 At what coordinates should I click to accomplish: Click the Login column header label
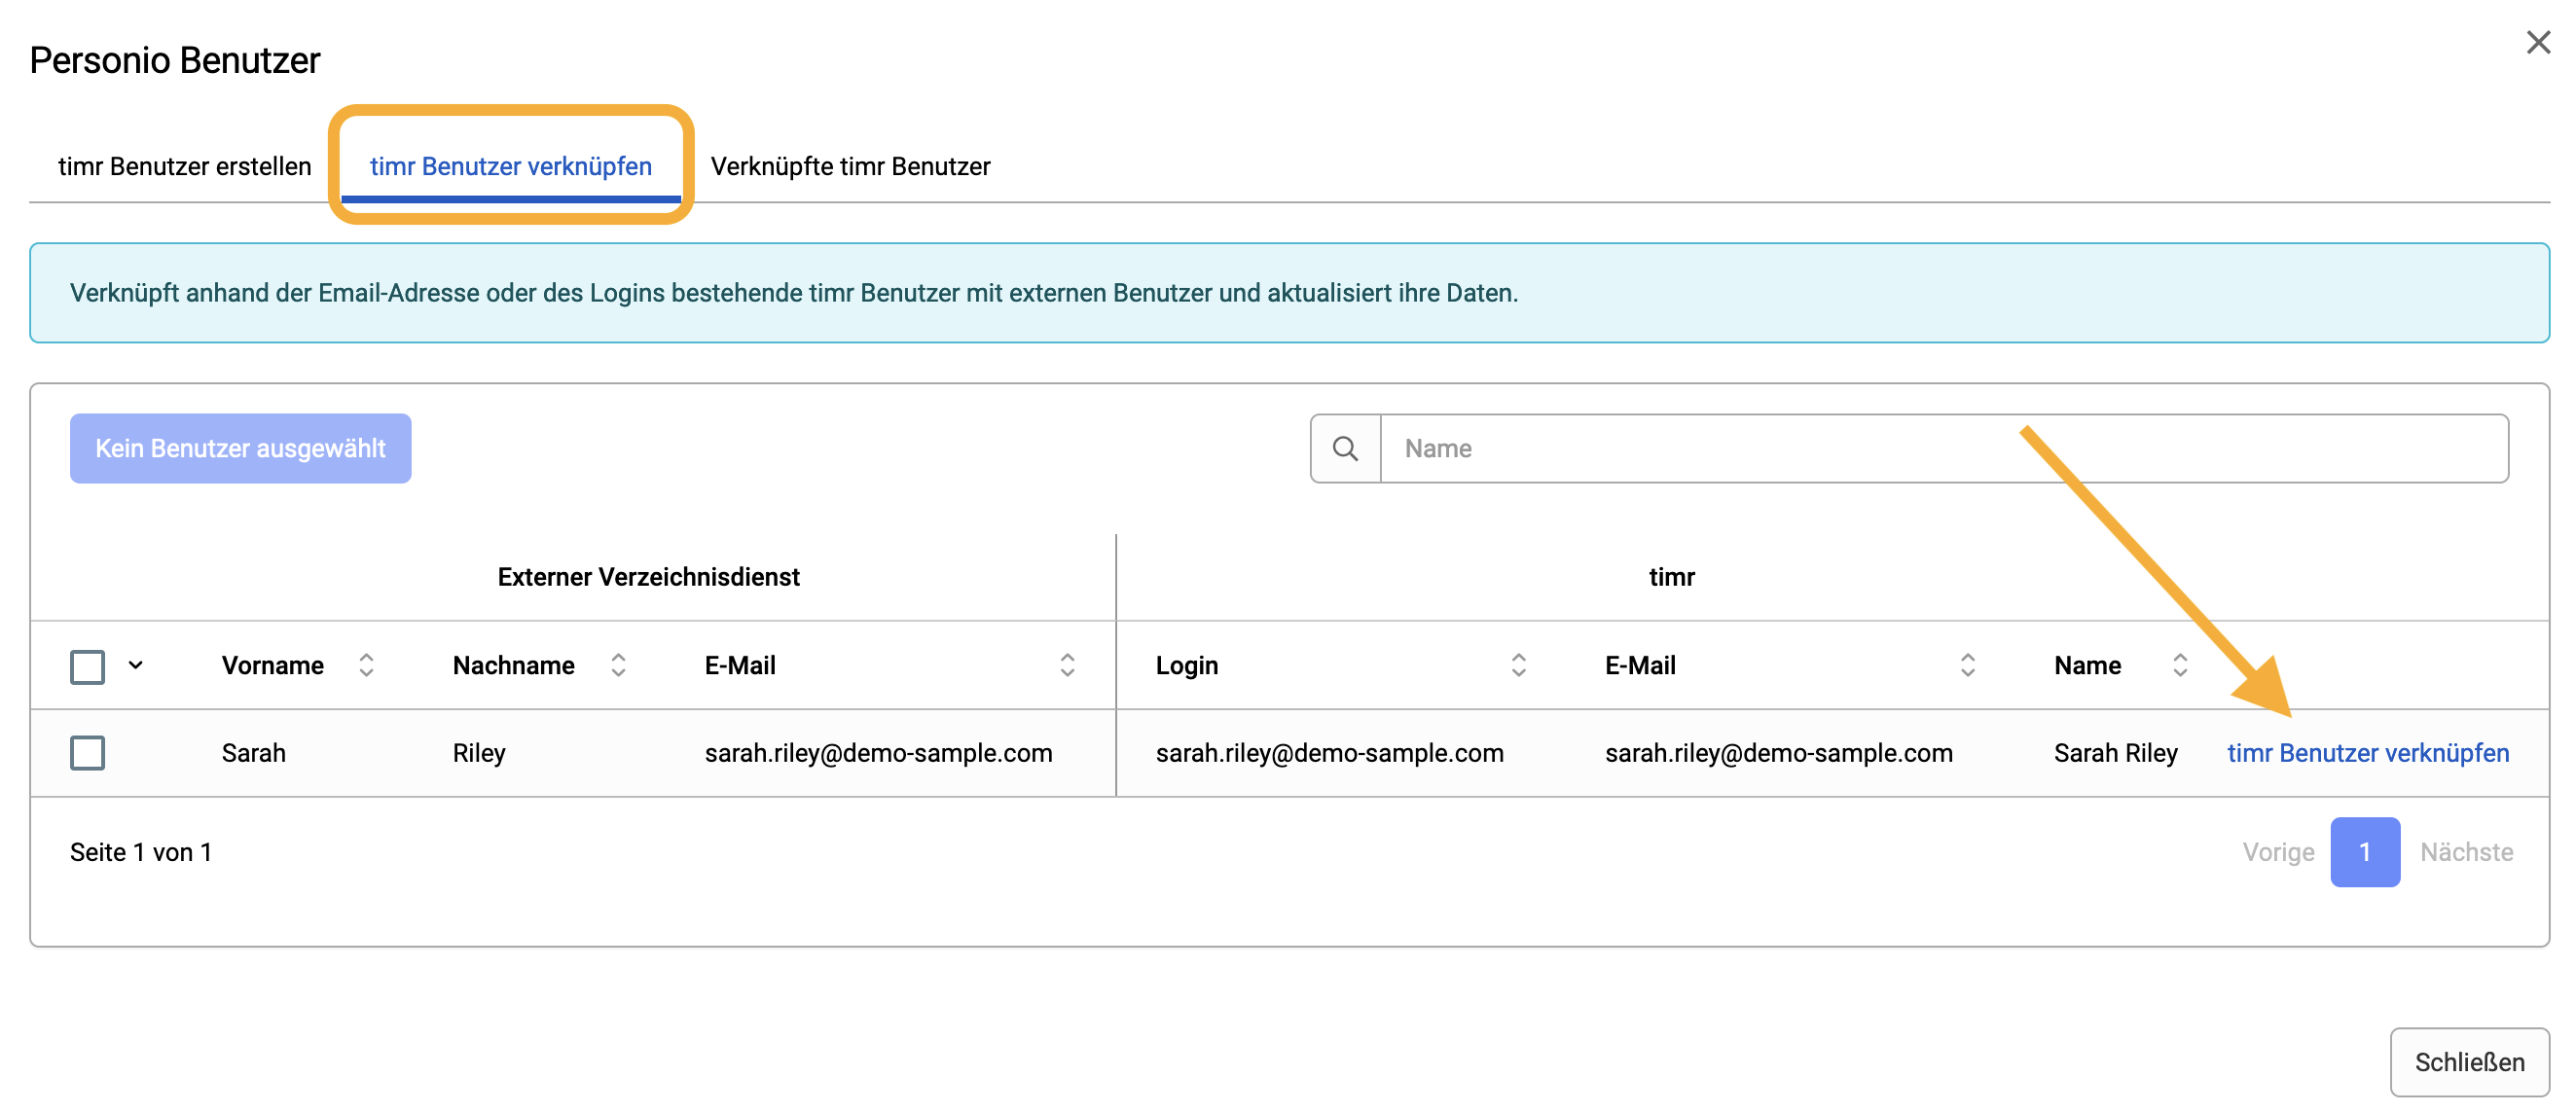pos(1186,665)
